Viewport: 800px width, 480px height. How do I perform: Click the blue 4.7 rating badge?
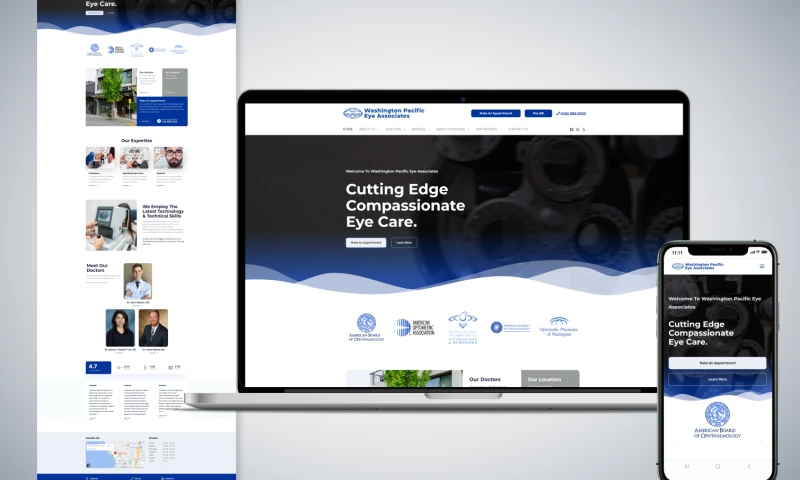tap(98, 367)
